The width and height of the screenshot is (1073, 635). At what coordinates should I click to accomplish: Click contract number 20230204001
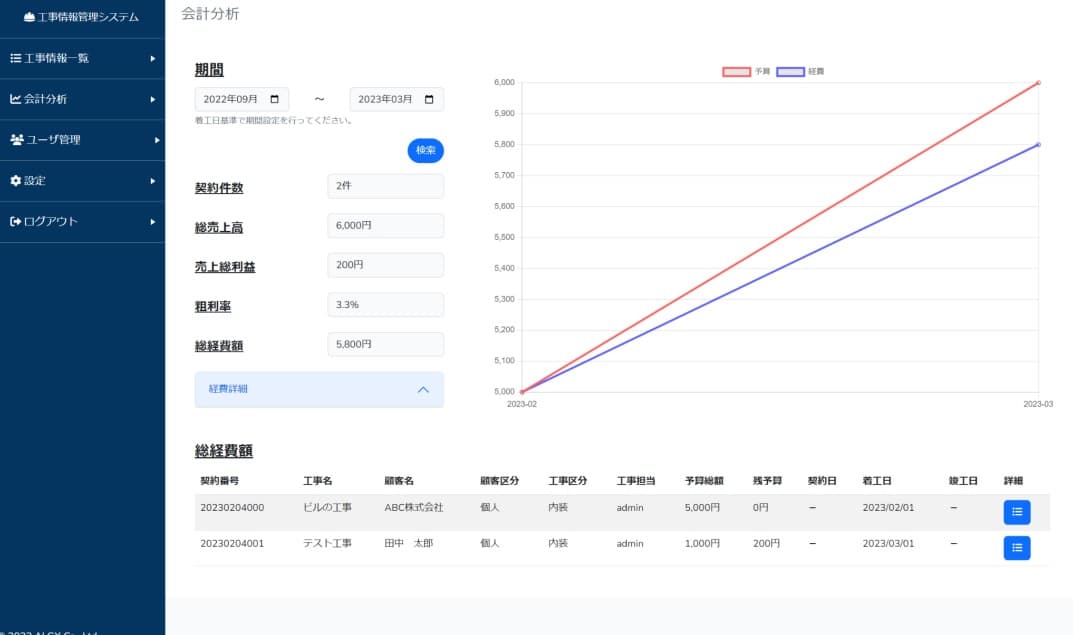[232, 543]
